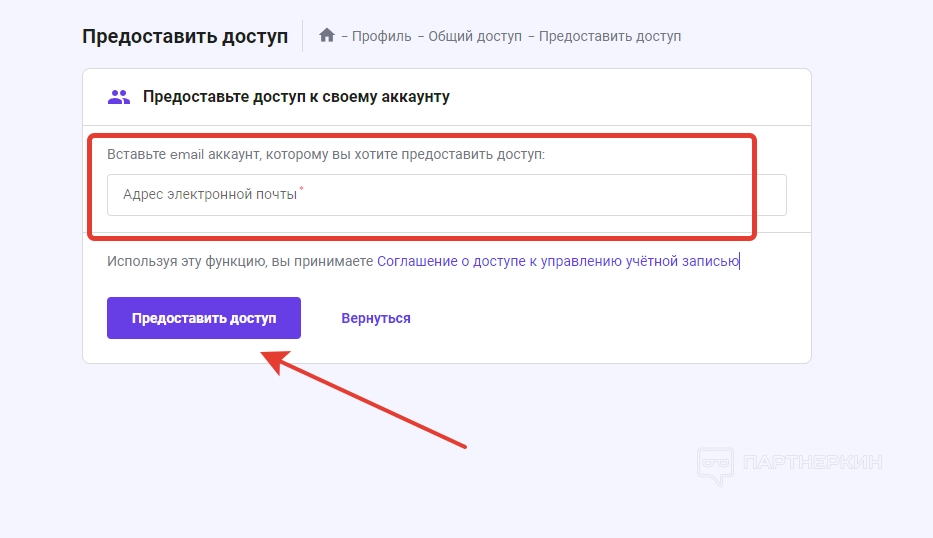933x538 pixels.
Task: Open the Профиль breadcrumb link
Action: tap(381, 36)
